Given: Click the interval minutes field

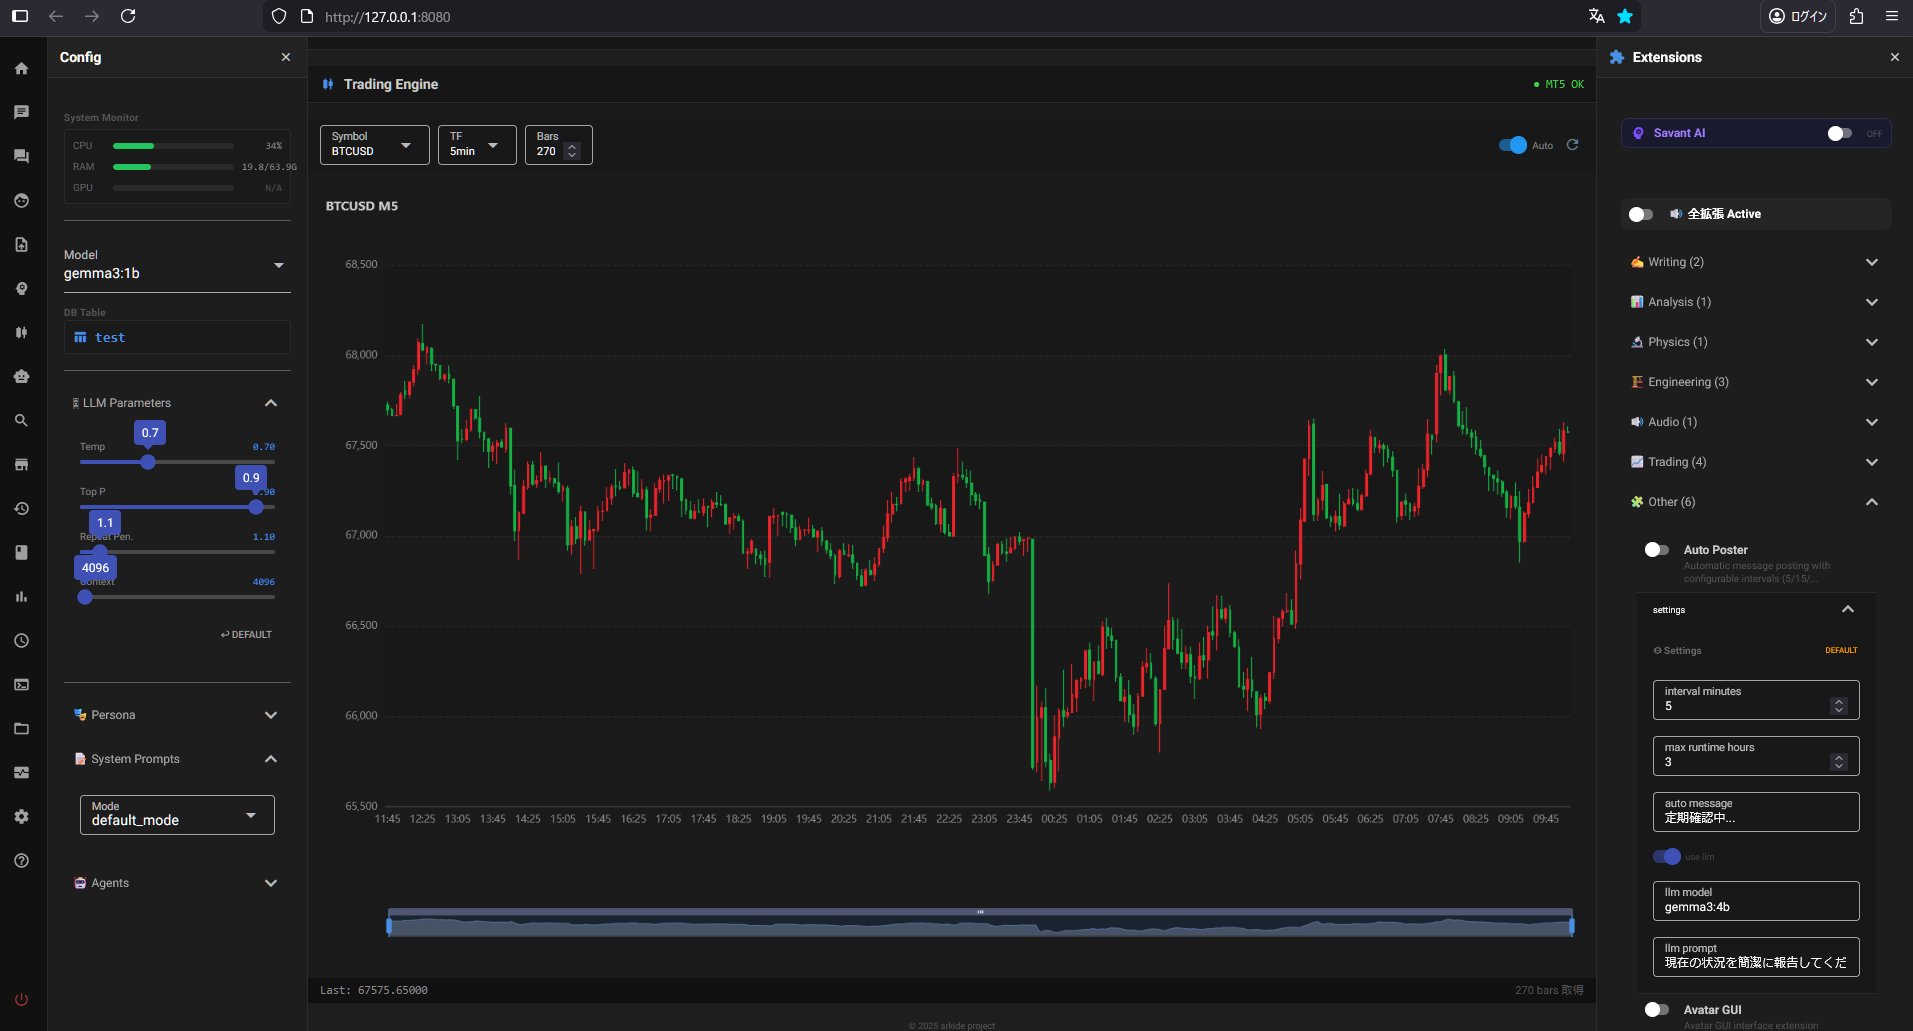Looking at the screenshot, I should [1756, 700].
